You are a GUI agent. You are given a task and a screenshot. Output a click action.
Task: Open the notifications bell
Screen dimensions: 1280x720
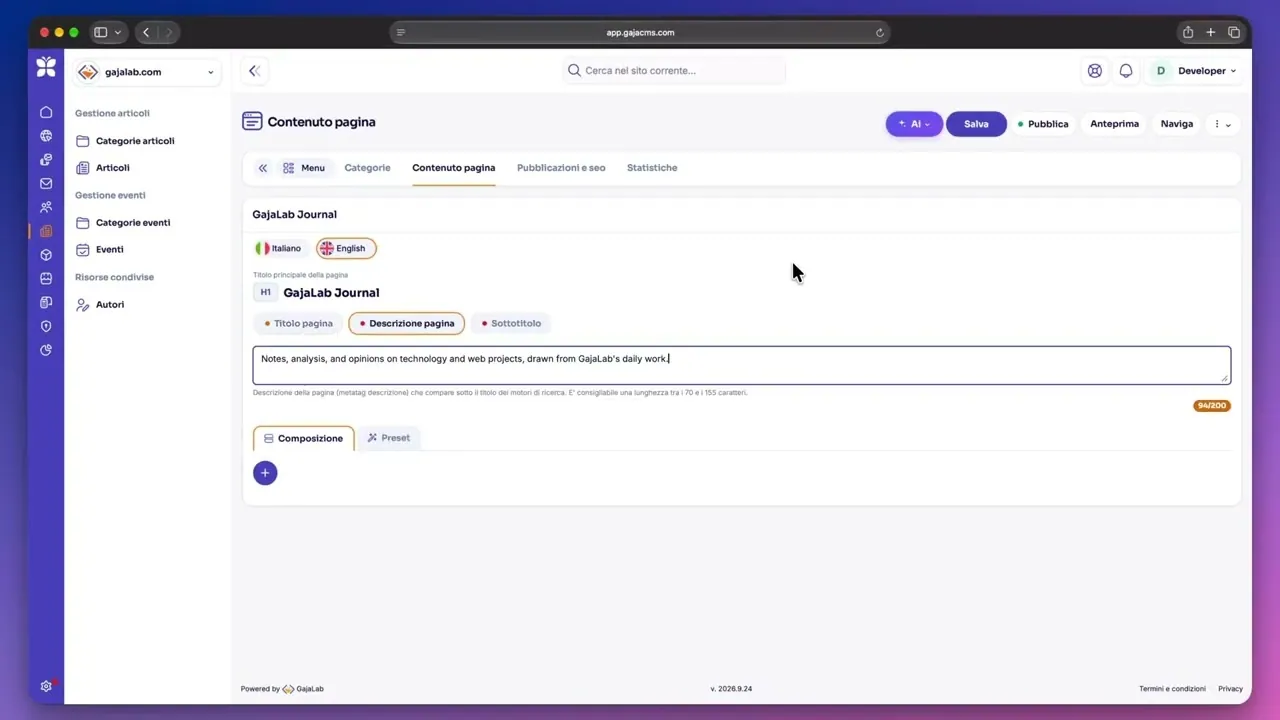point(1126,71)
